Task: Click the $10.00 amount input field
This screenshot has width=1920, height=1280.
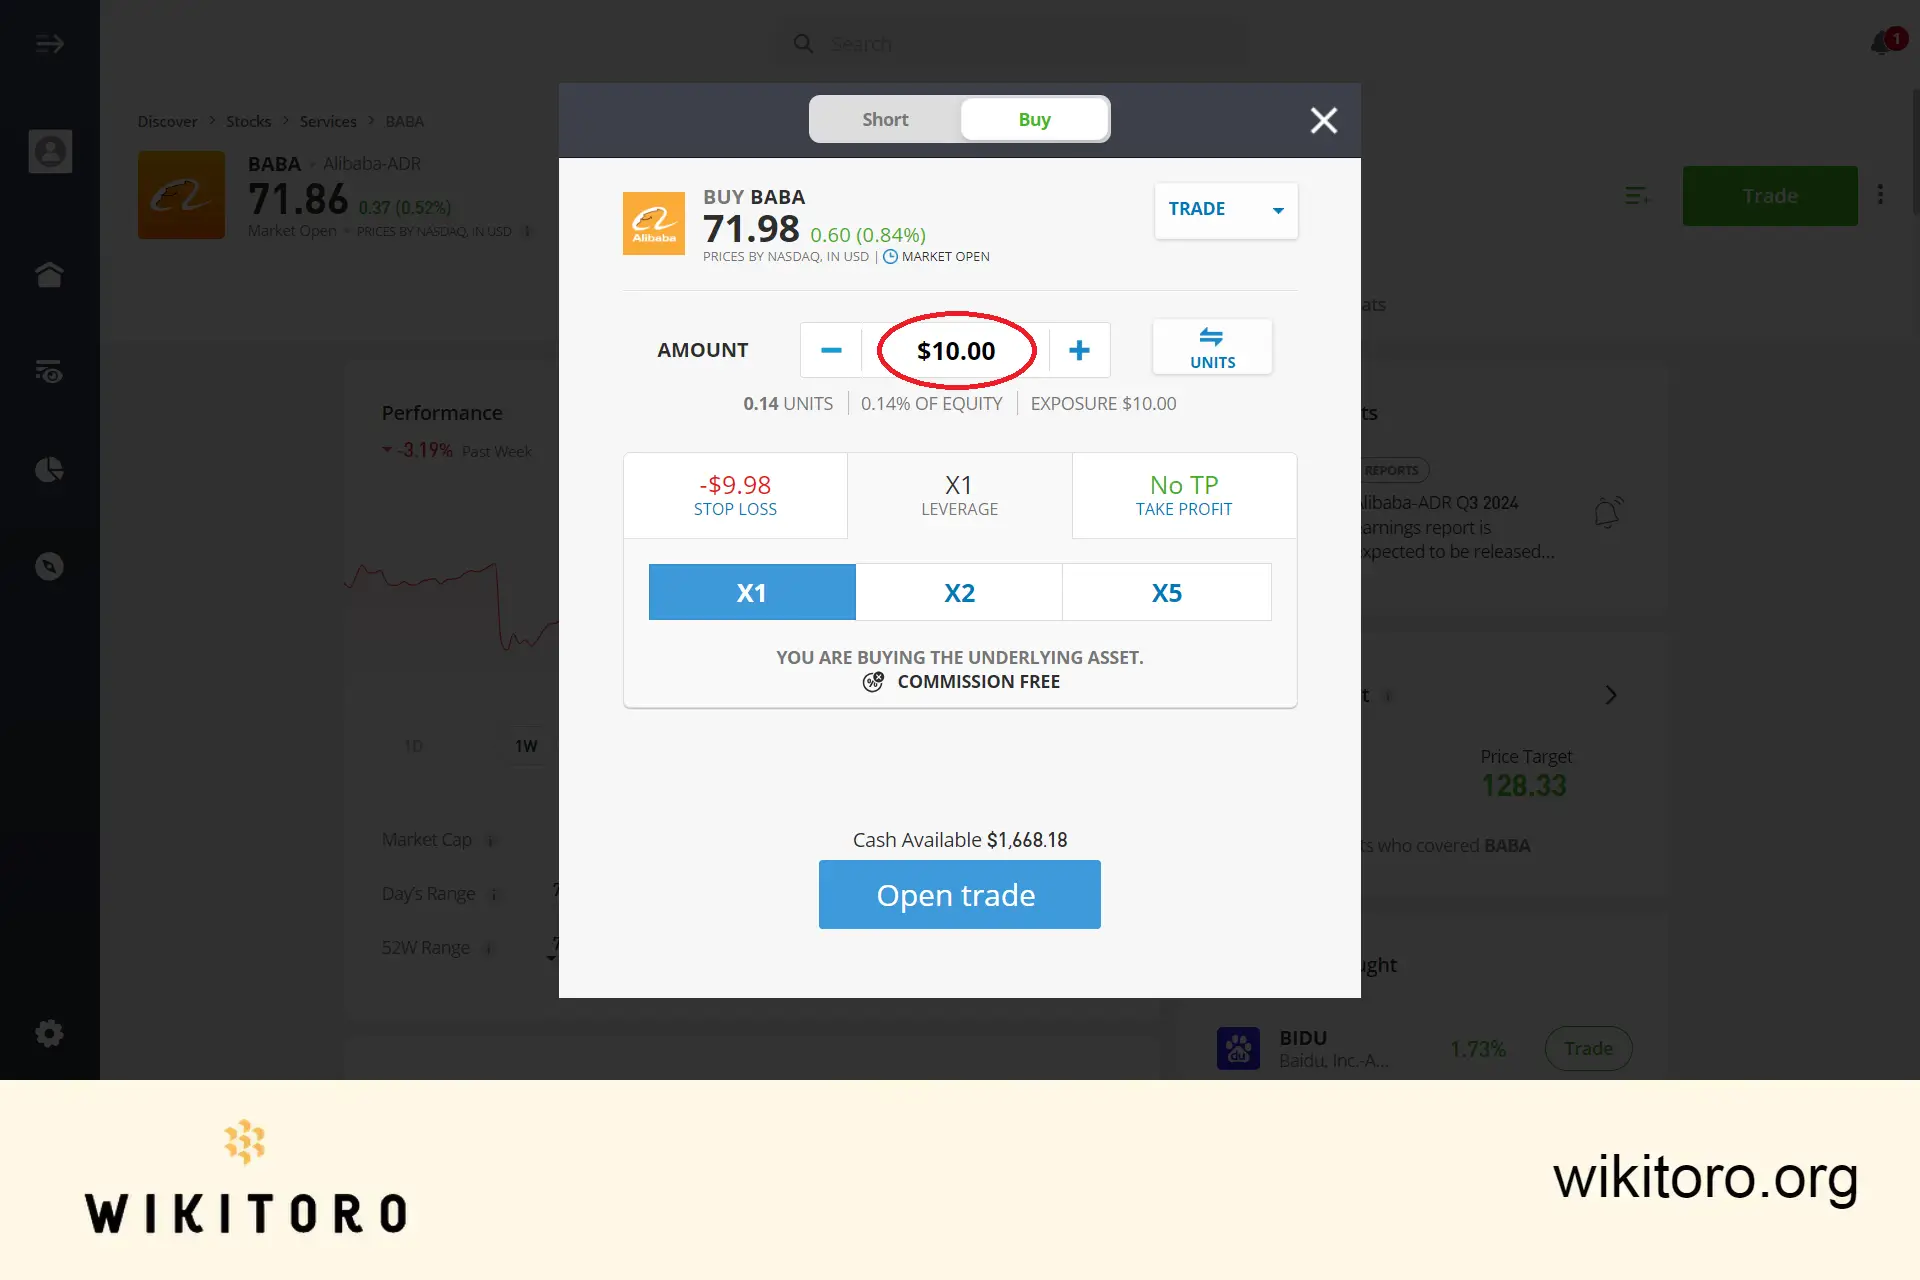Action: point(956,349)
